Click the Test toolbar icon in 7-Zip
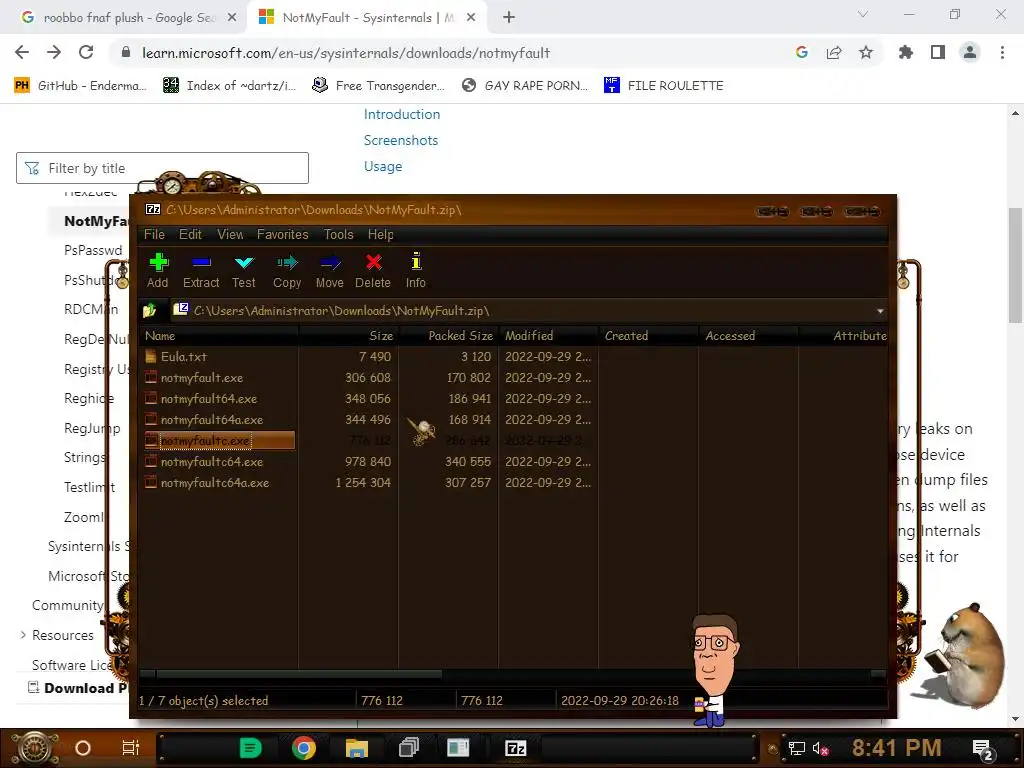The width and height of the screenshot is (1024, 768). pyautogui.click(x=244, y=270)
